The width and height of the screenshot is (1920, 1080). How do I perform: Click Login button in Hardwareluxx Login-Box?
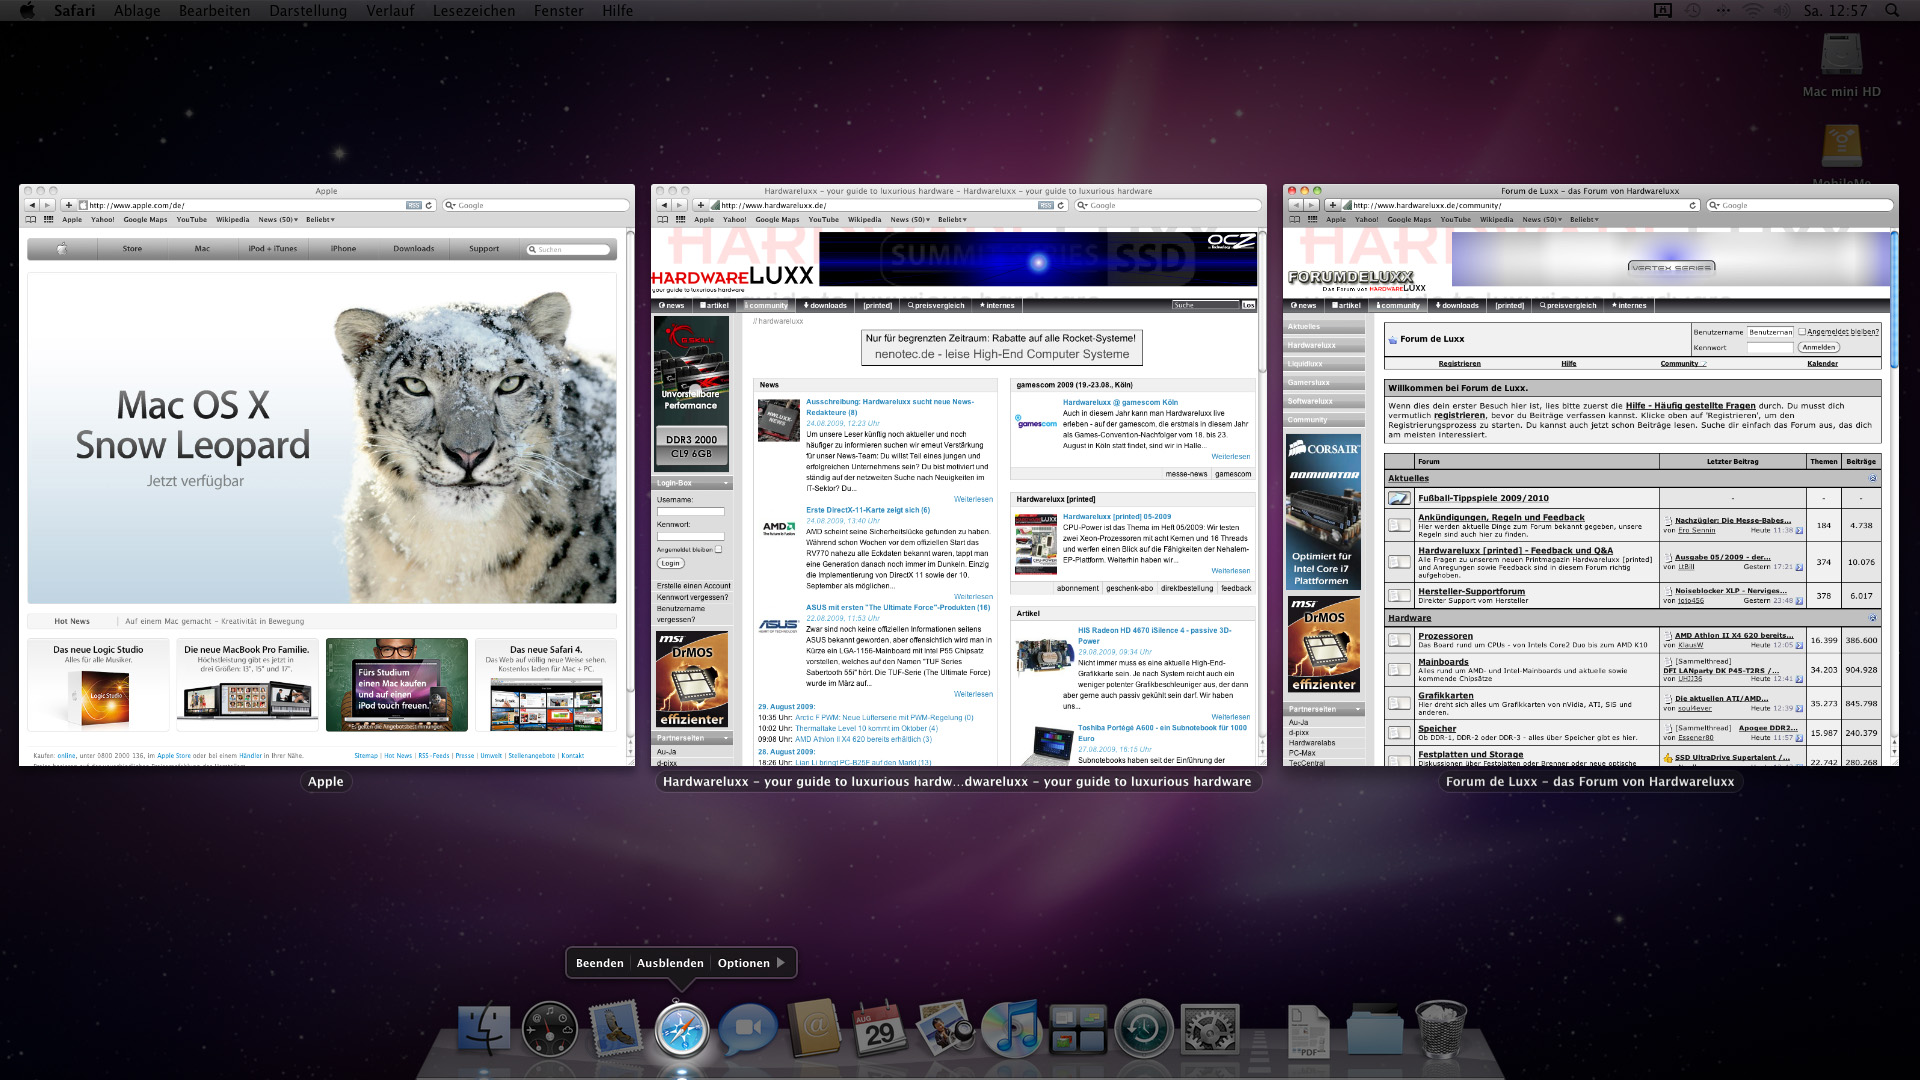pos(670,564)
